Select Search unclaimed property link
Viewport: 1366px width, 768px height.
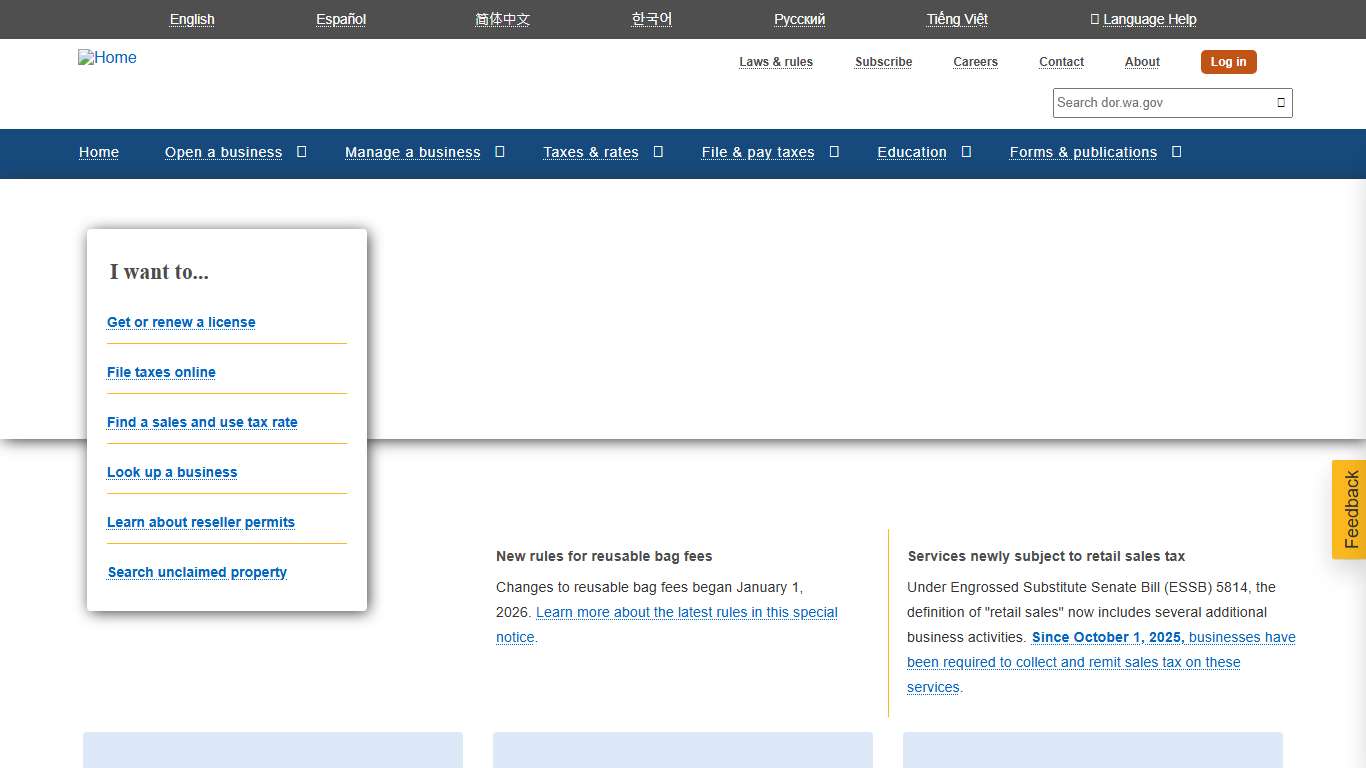(x=197, y=572)
